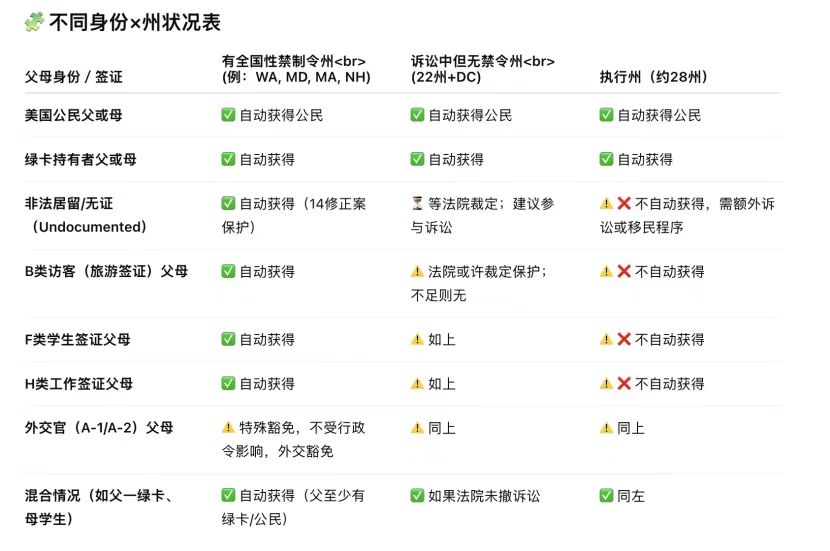Click the green check before 同左
Image resolution: width=830 pixels, height=551 pixels.
[x=606, y=496]
